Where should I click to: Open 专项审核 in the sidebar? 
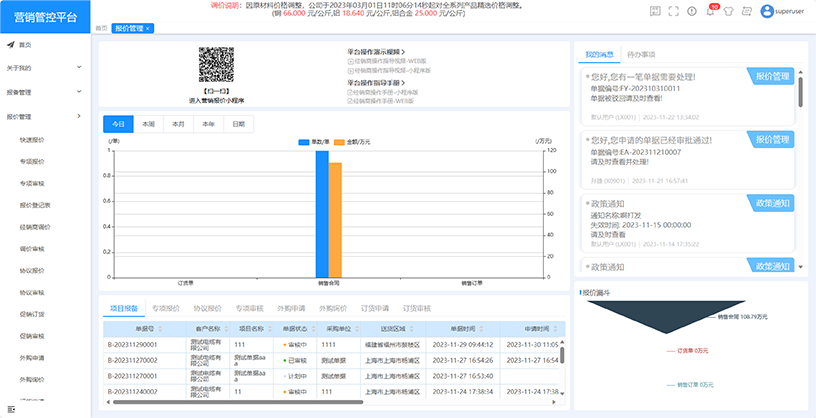[32, 183]
